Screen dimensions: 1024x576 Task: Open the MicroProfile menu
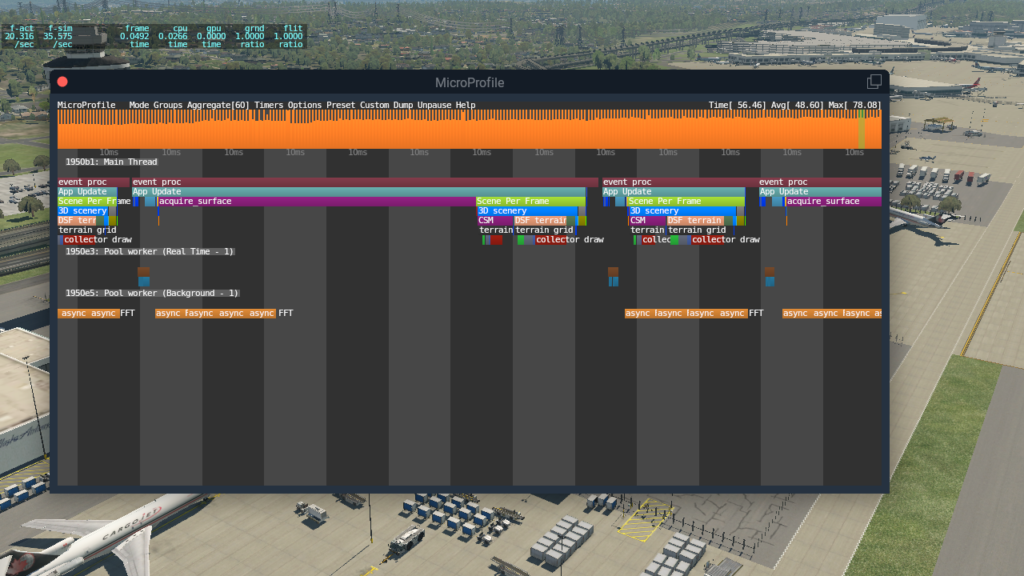(x=85, y=104)
